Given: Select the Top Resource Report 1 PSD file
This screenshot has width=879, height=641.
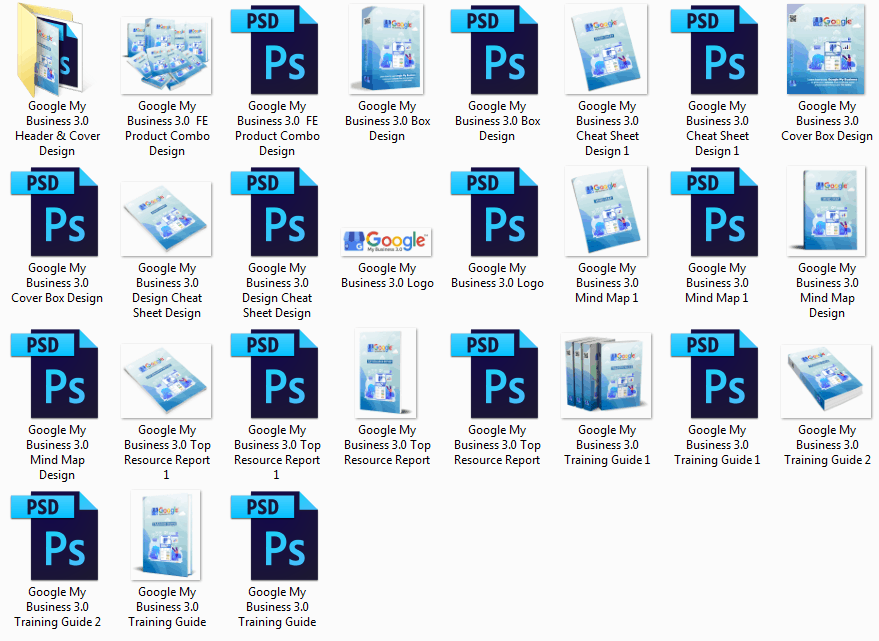Looking at the screenshot, I should click(277, 374).
